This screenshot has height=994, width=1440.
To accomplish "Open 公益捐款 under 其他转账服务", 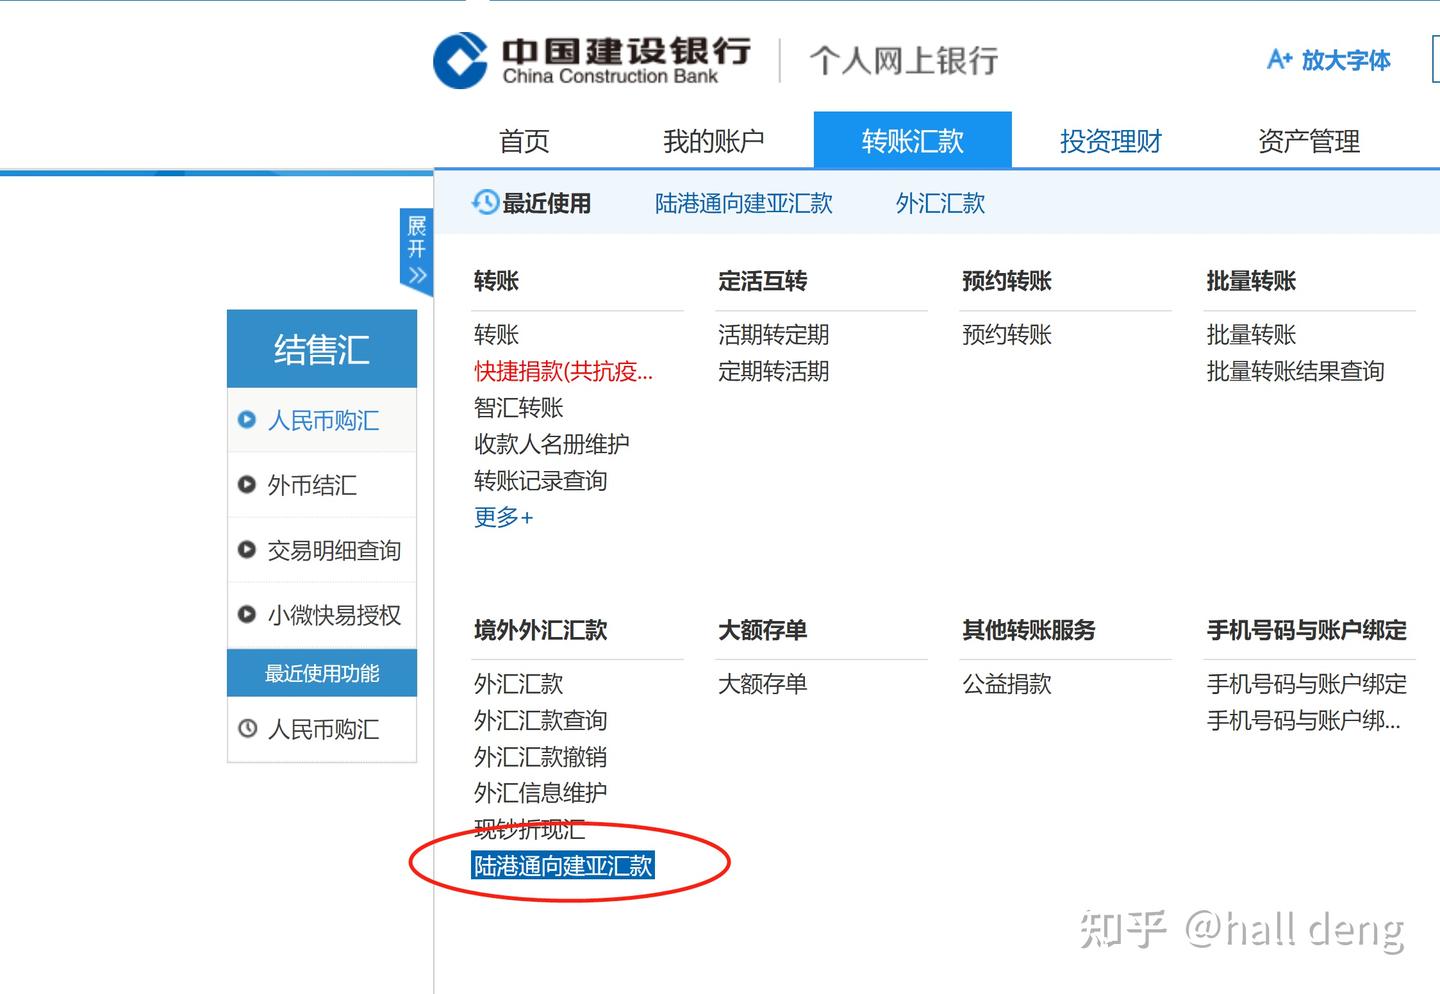I will 1006,684.
